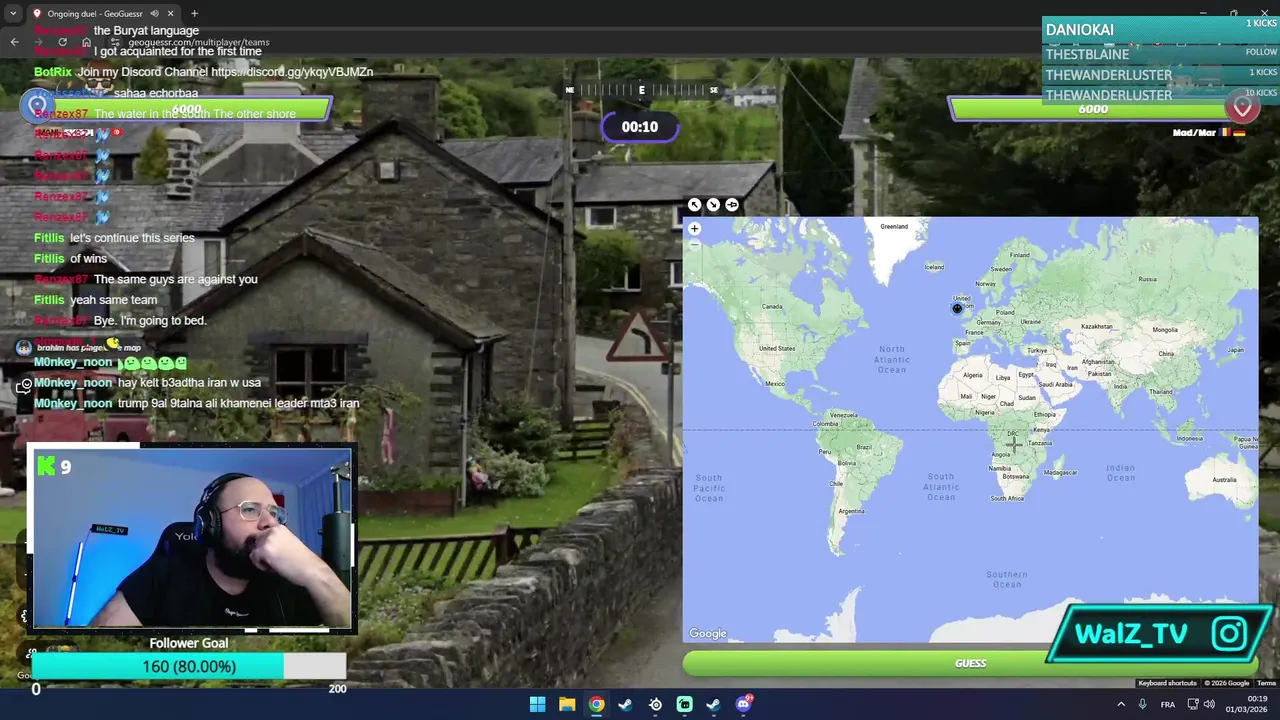Open SteelSeries app from the taskbar
The height and width of the screenshot is (720, 1280).
(x=655, y=704)
